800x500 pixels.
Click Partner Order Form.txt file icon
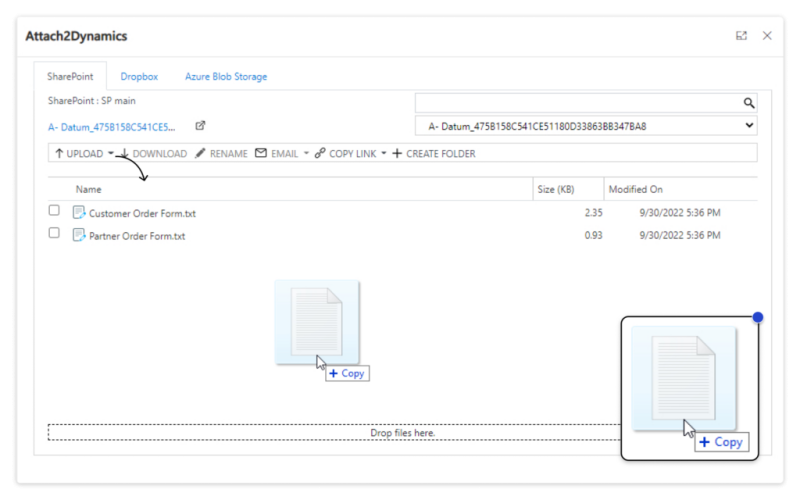point(79,235)
